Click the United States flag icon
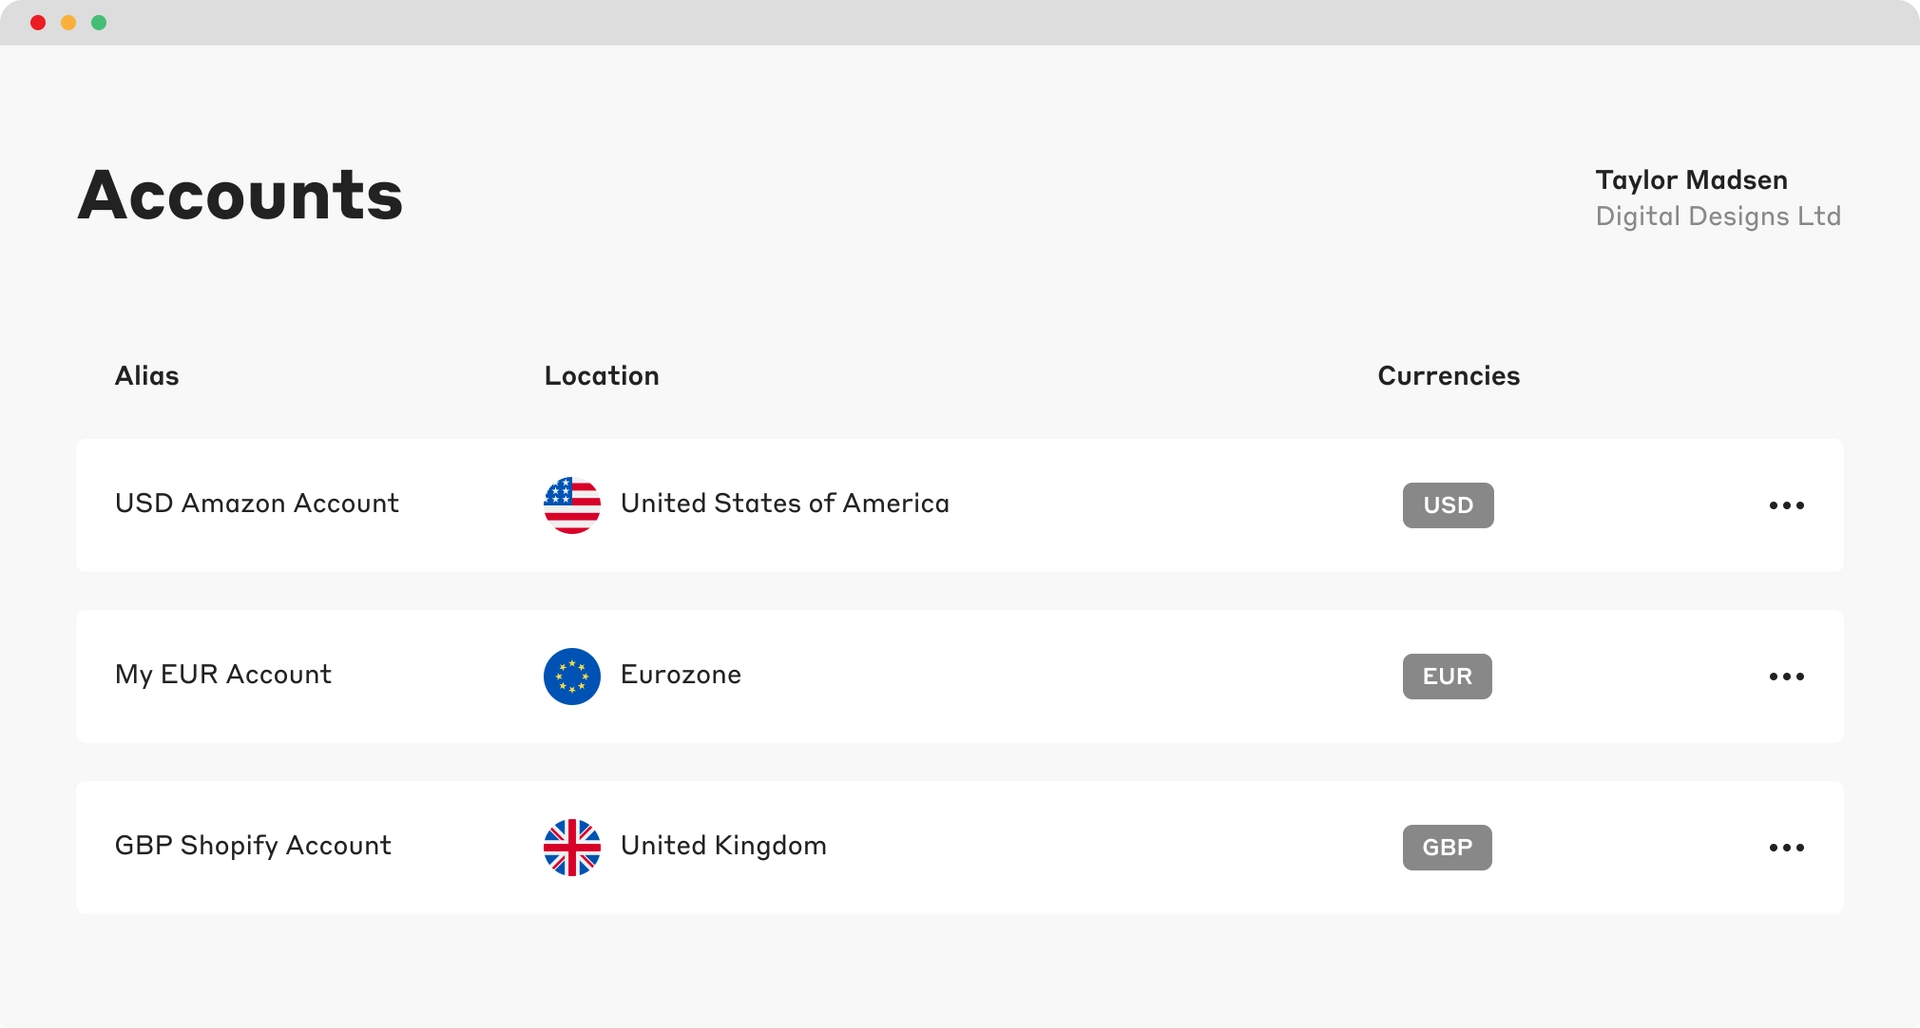The image size is (1920, 1028). pyautogui.click(x=572, y=505)
